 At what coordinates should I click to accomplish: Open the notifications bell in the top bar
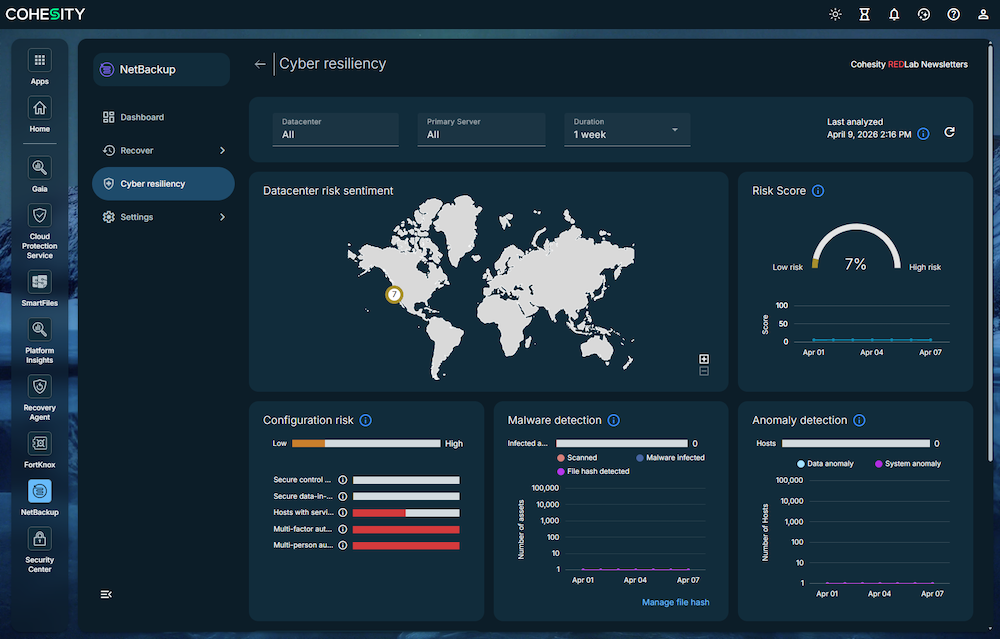point(894,14)
